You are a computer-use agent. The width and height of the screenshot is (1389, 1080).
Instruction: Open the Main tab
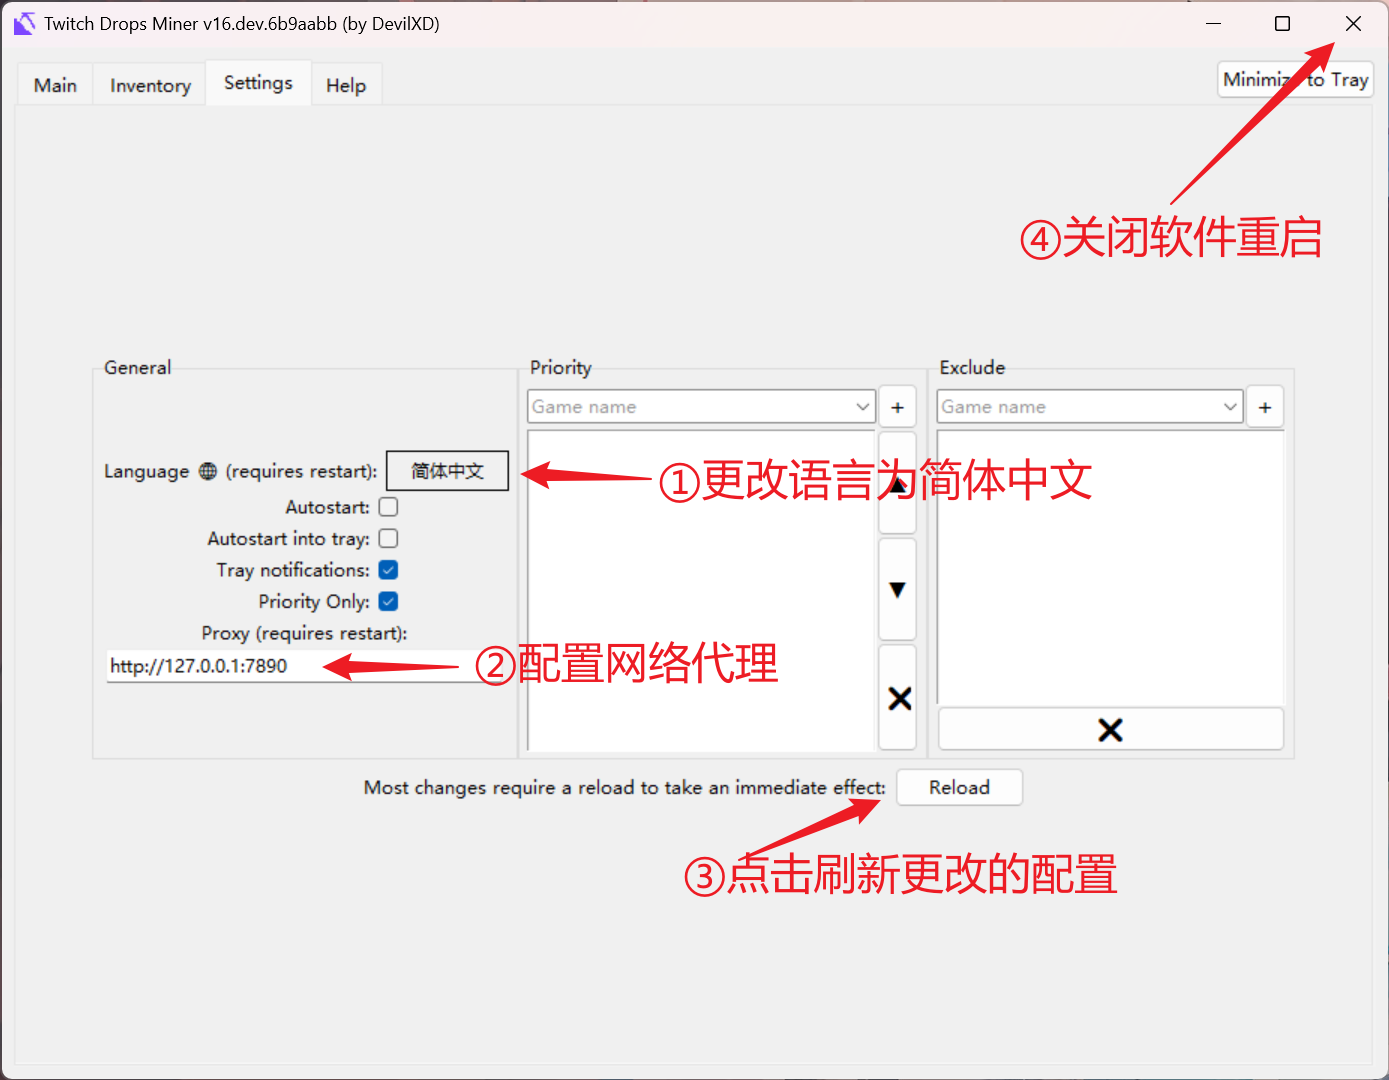(x=55, y=85)
